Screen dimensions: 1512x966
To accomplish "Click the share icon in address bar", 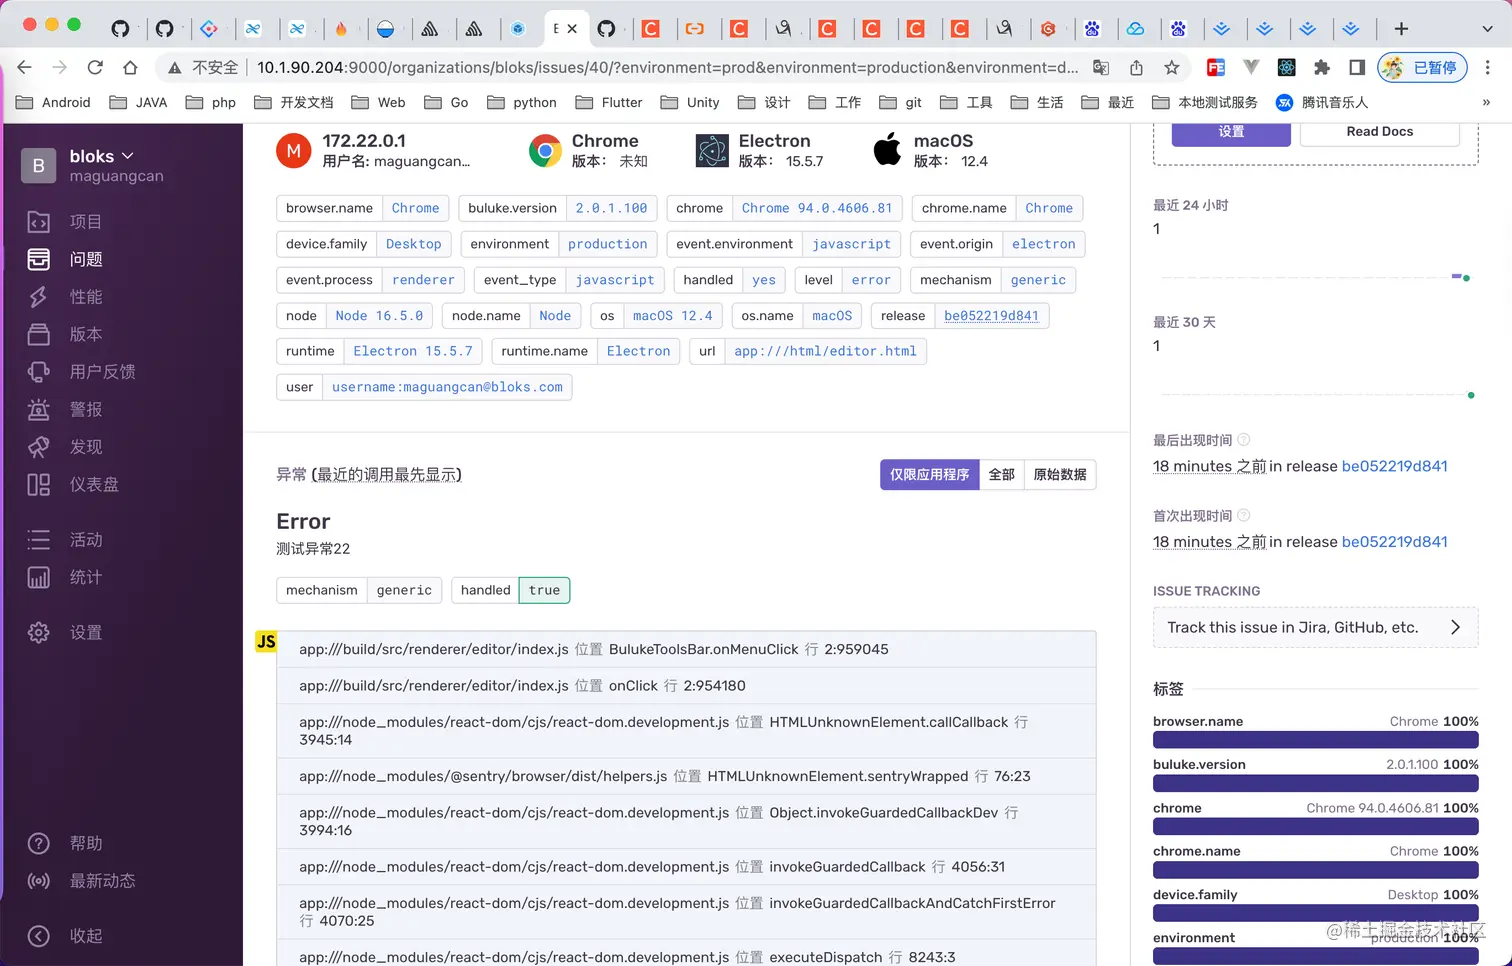I will (x=1136, y=67).
